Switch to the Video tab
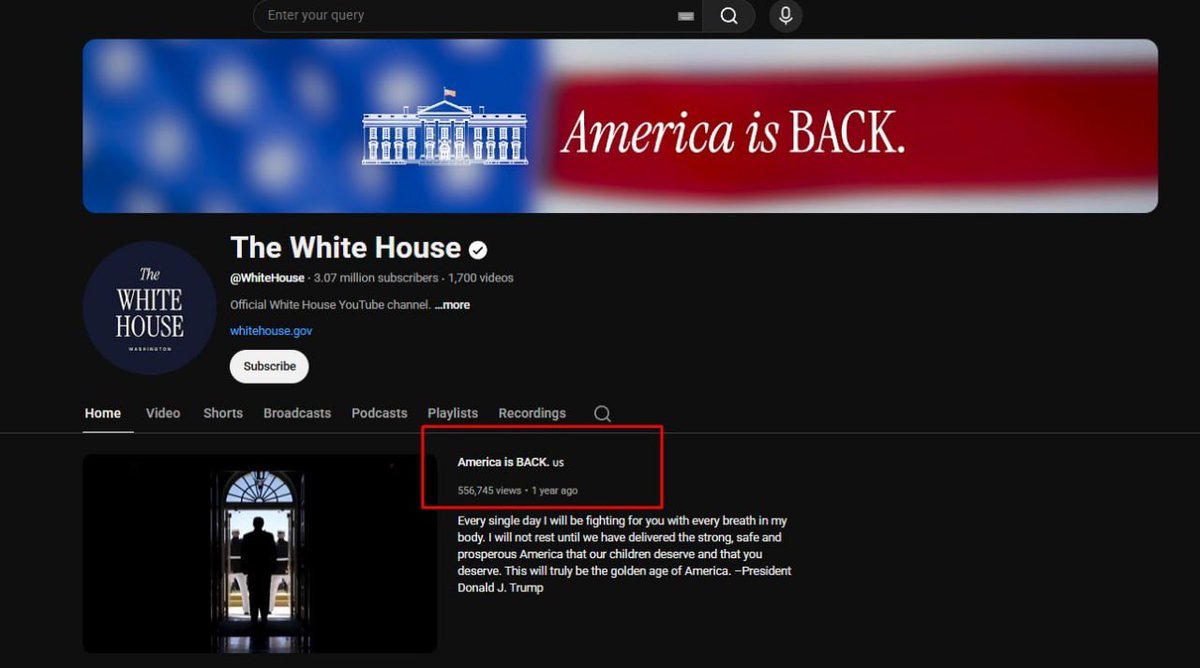The image size is (1200, 668). point(163,413)
